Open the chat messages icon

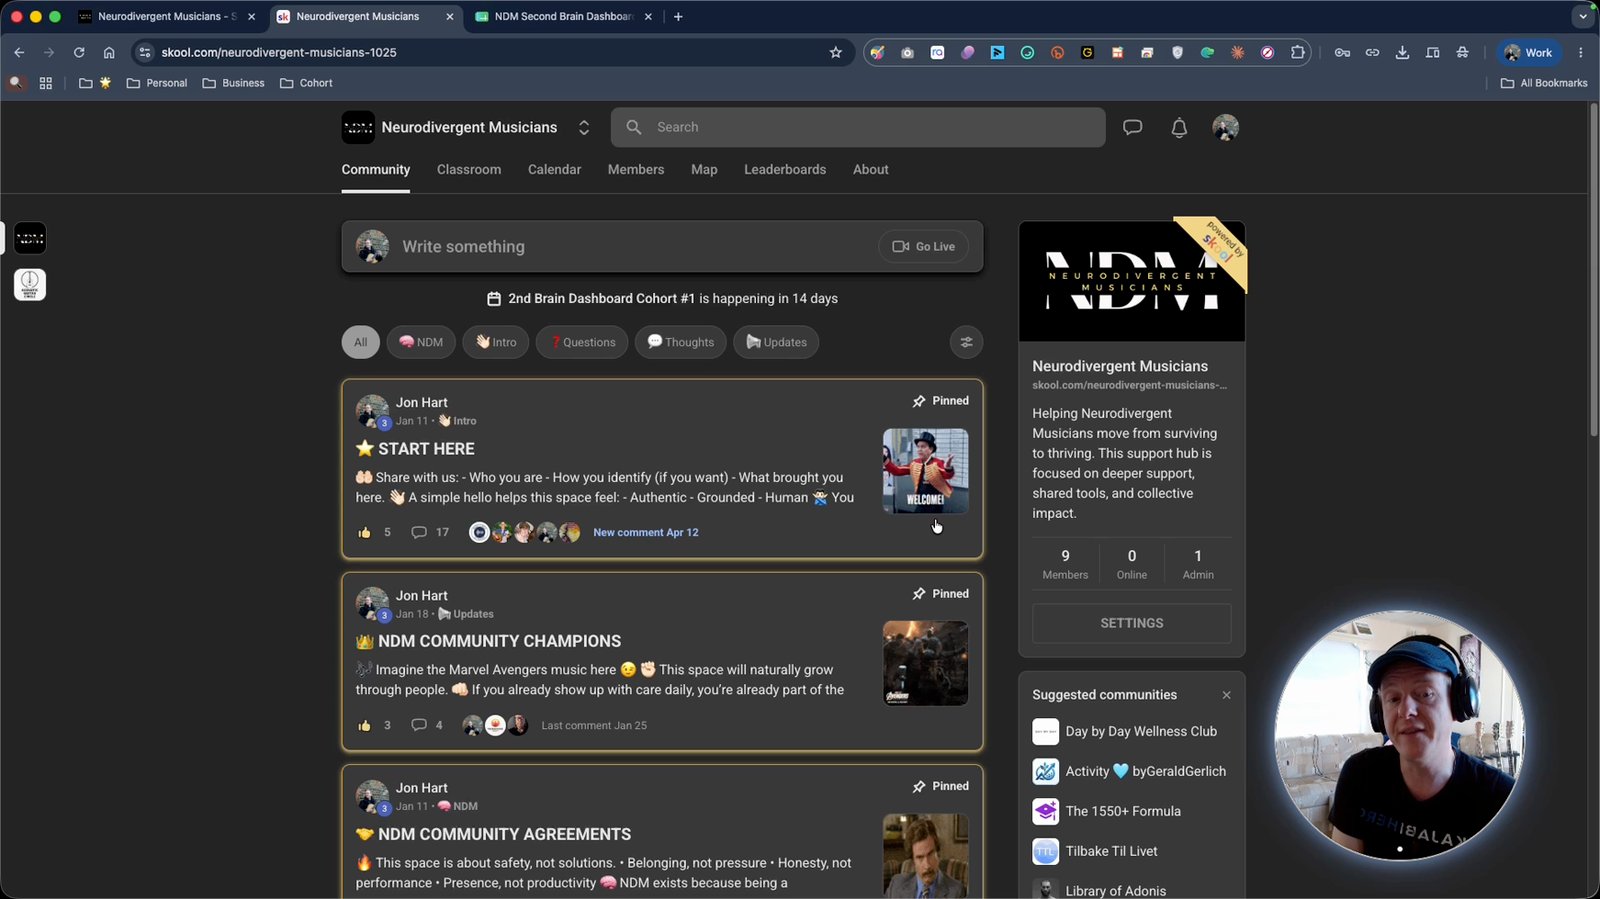point(1132,127)
